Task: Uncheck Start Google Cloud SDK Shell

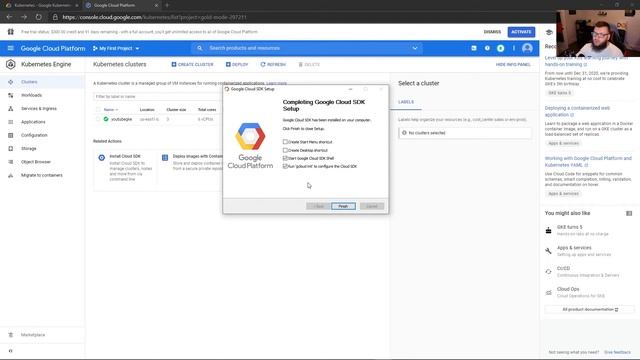Action: coord(285,158)
